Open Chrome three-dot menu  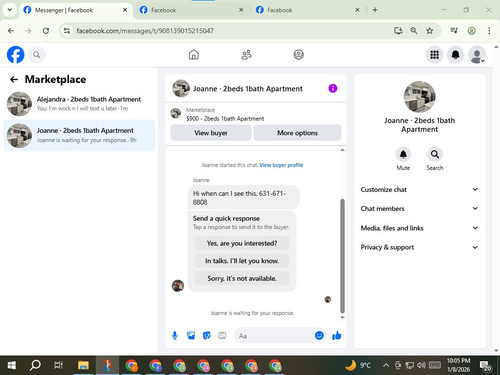pos(489,31)
